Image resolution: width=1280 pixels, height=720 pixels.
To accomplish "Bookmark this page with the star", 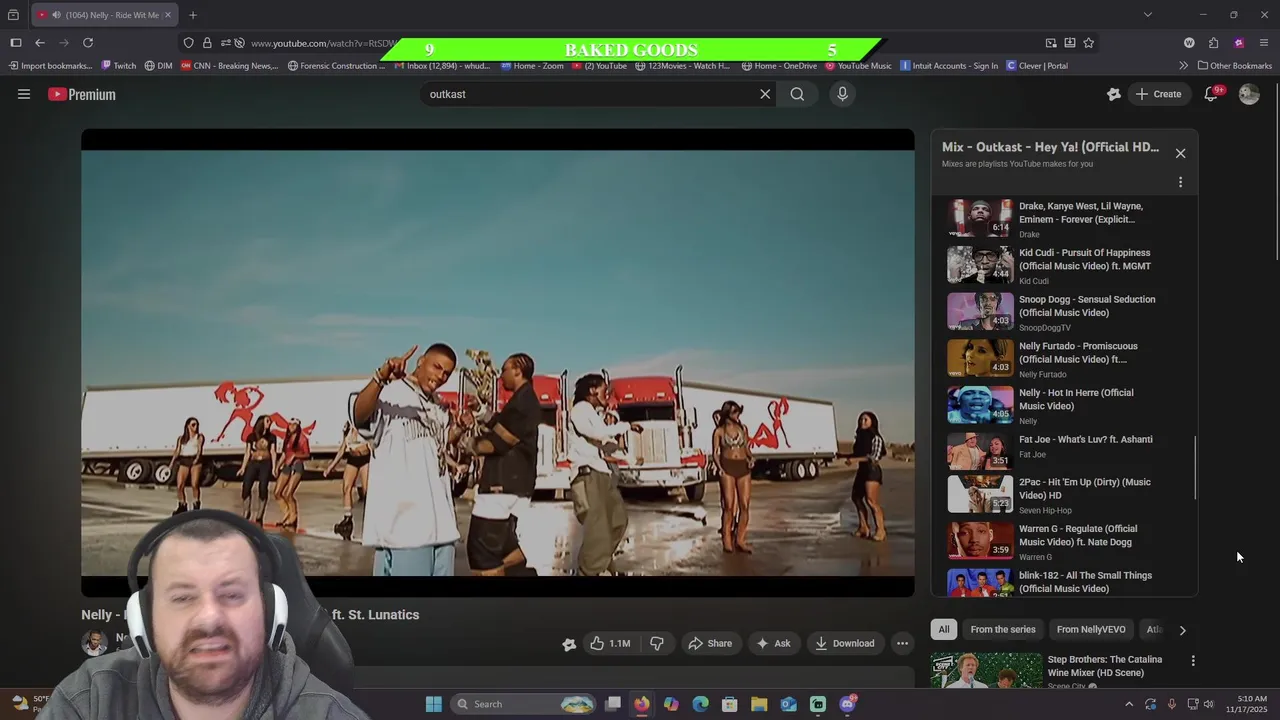I will click(x=1088, y=43).
